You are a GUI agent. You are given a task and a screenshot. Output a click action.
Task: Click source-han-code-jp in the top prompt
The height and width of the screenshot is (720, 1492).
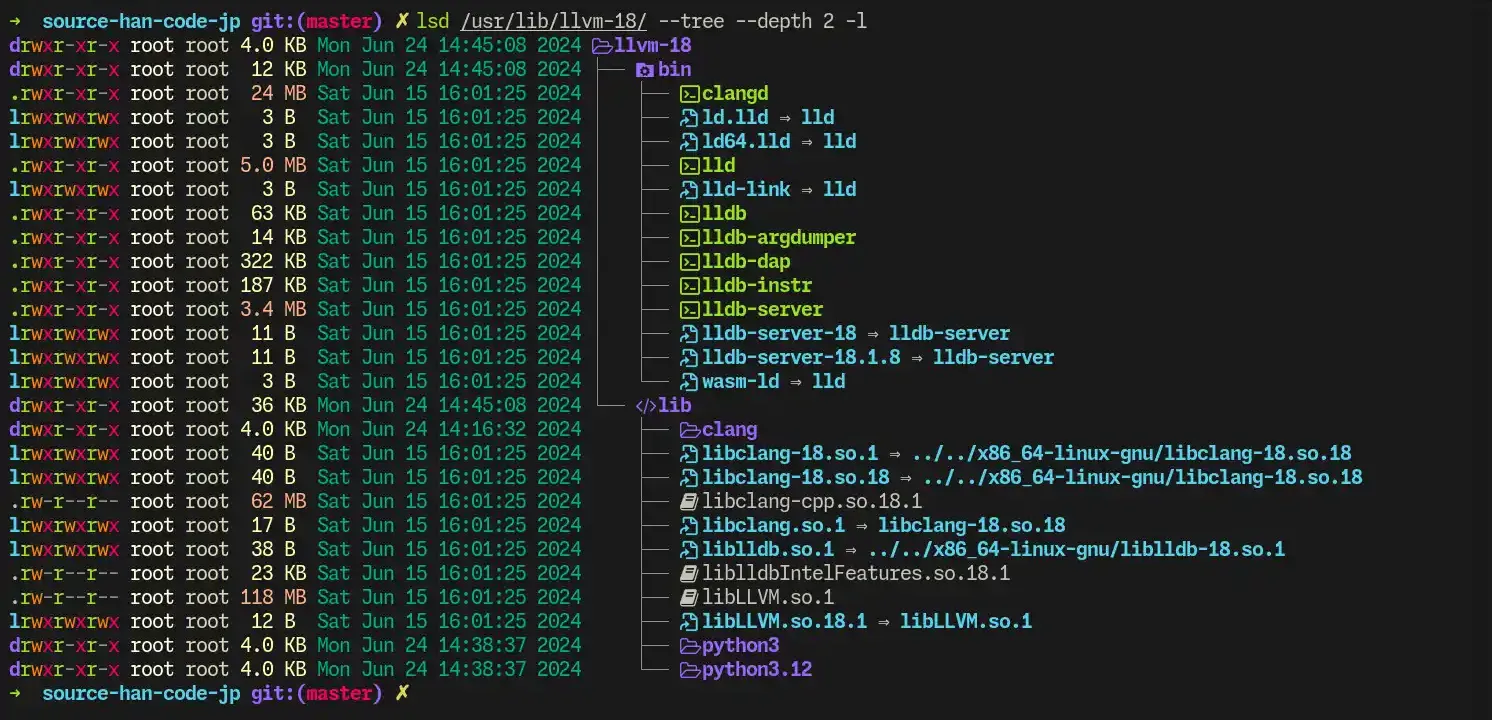pyautogui.click(x=141, y=21)
